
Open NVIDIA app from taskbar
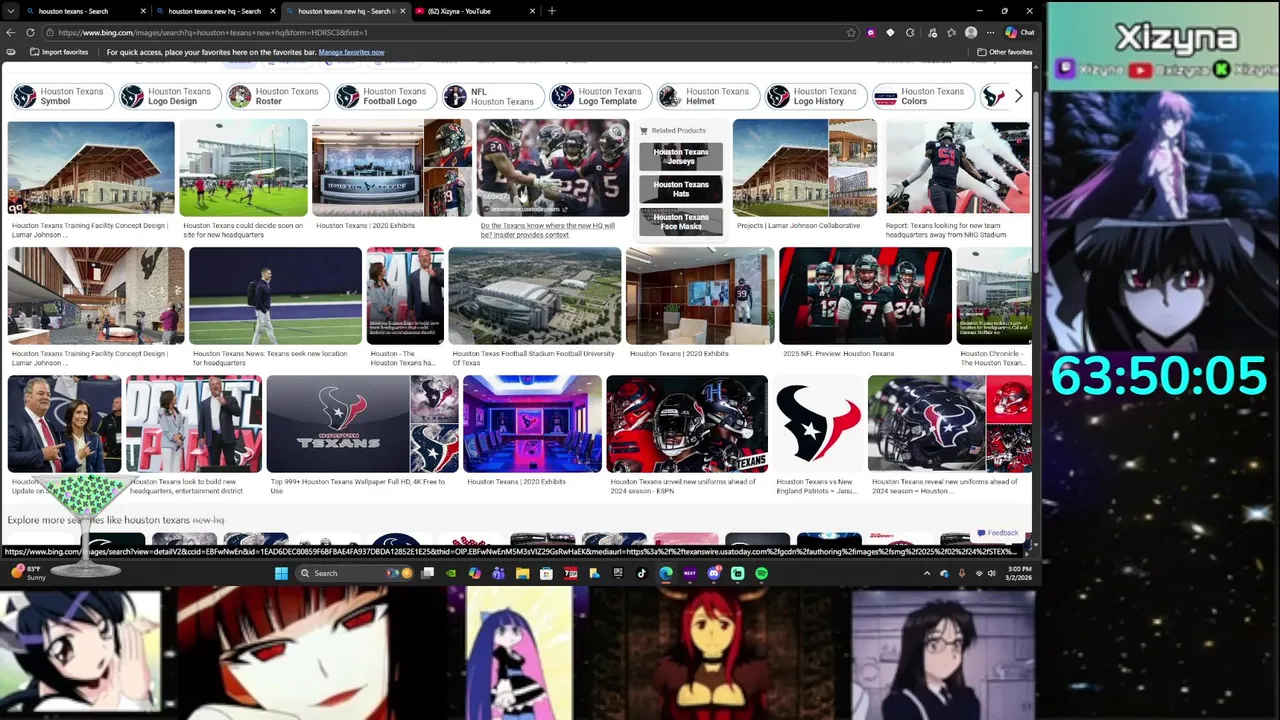click(450, 573)
